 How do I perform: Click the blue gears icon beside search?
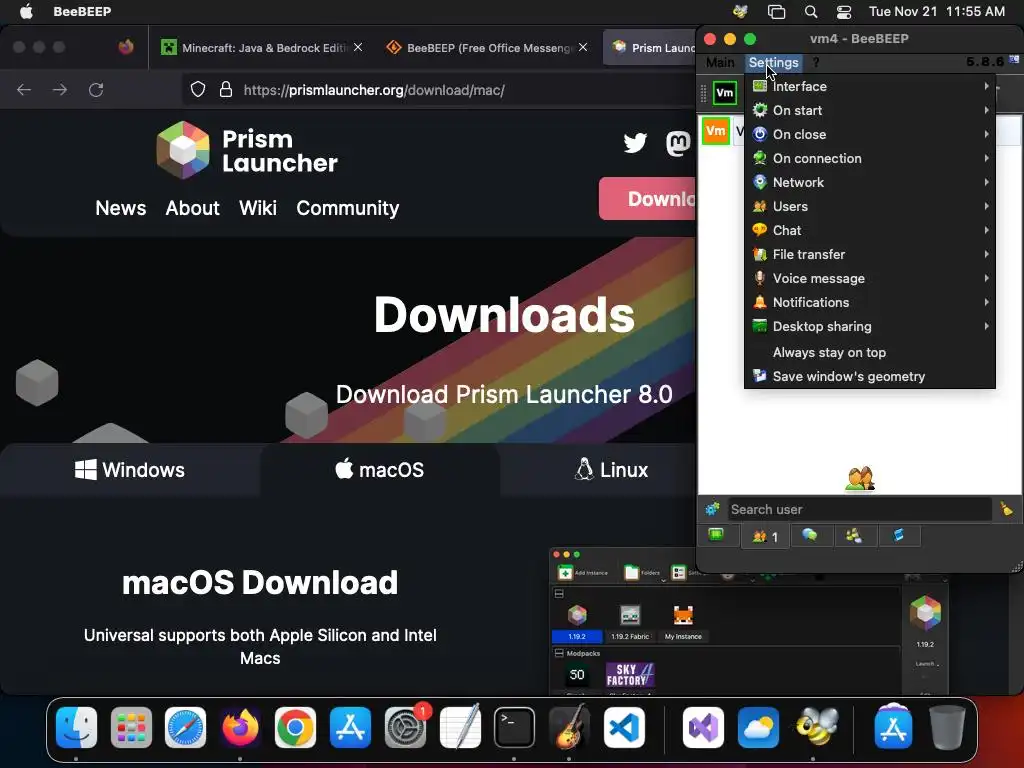[712, 509]
